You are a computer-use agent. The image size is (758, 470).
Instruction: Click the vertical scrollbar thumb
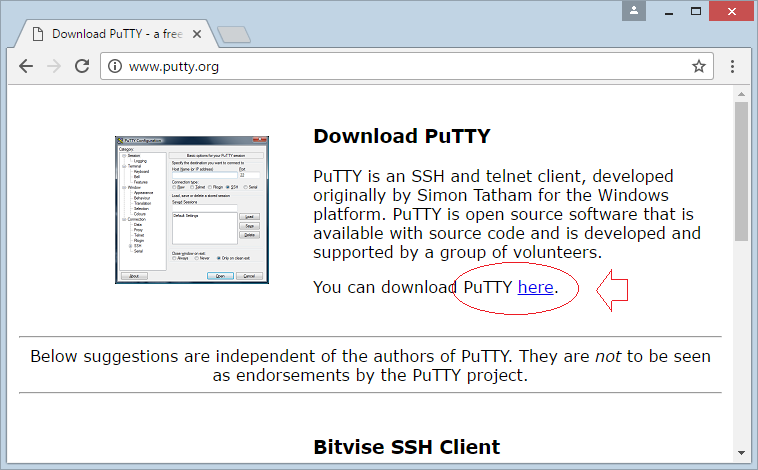741,171
